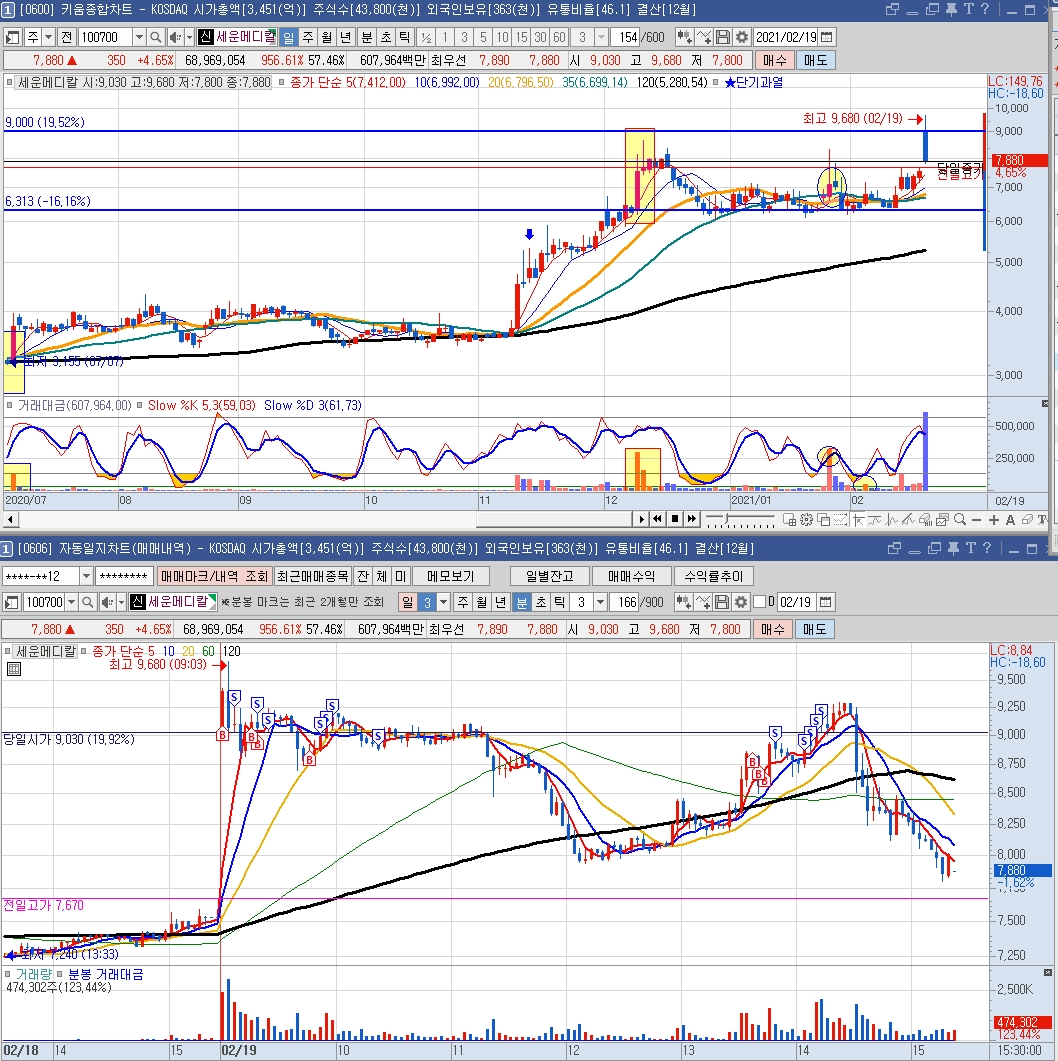Switch top chart to 월 monthly

[327, 37]
